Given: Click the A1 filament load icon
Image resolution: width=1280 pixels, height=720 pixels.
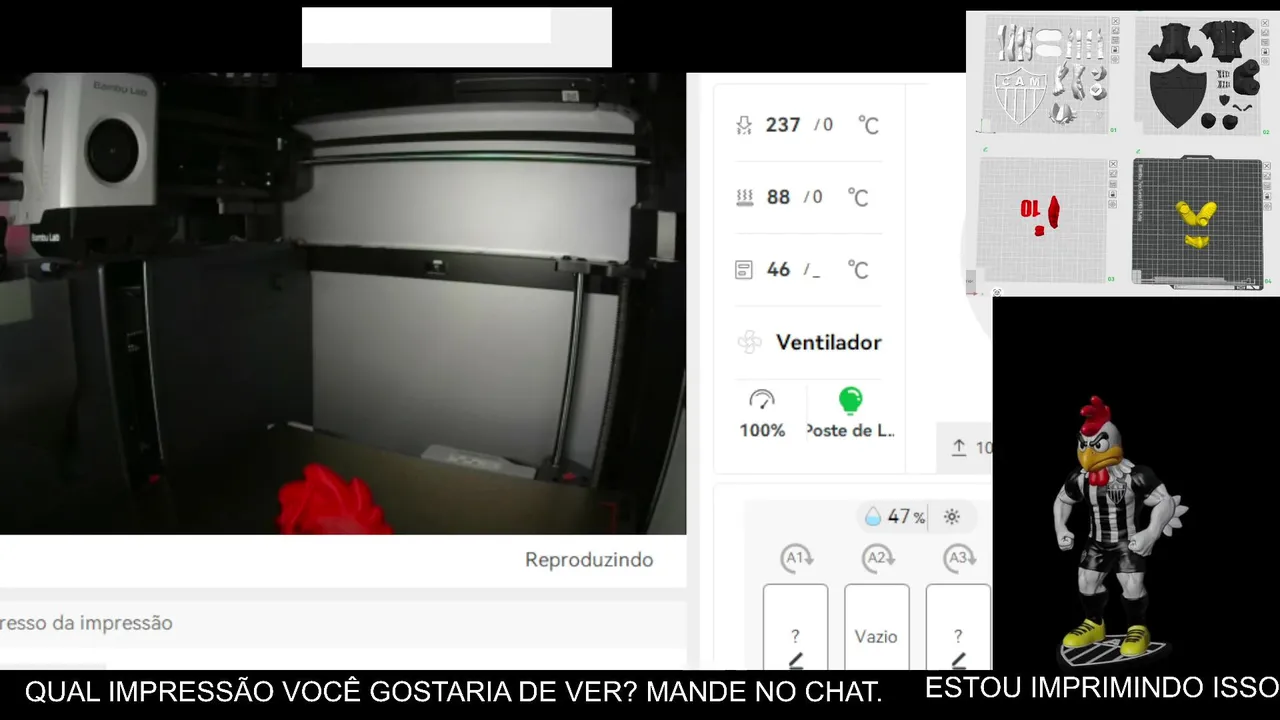Looking at the screenshot, I should point(796,558).
